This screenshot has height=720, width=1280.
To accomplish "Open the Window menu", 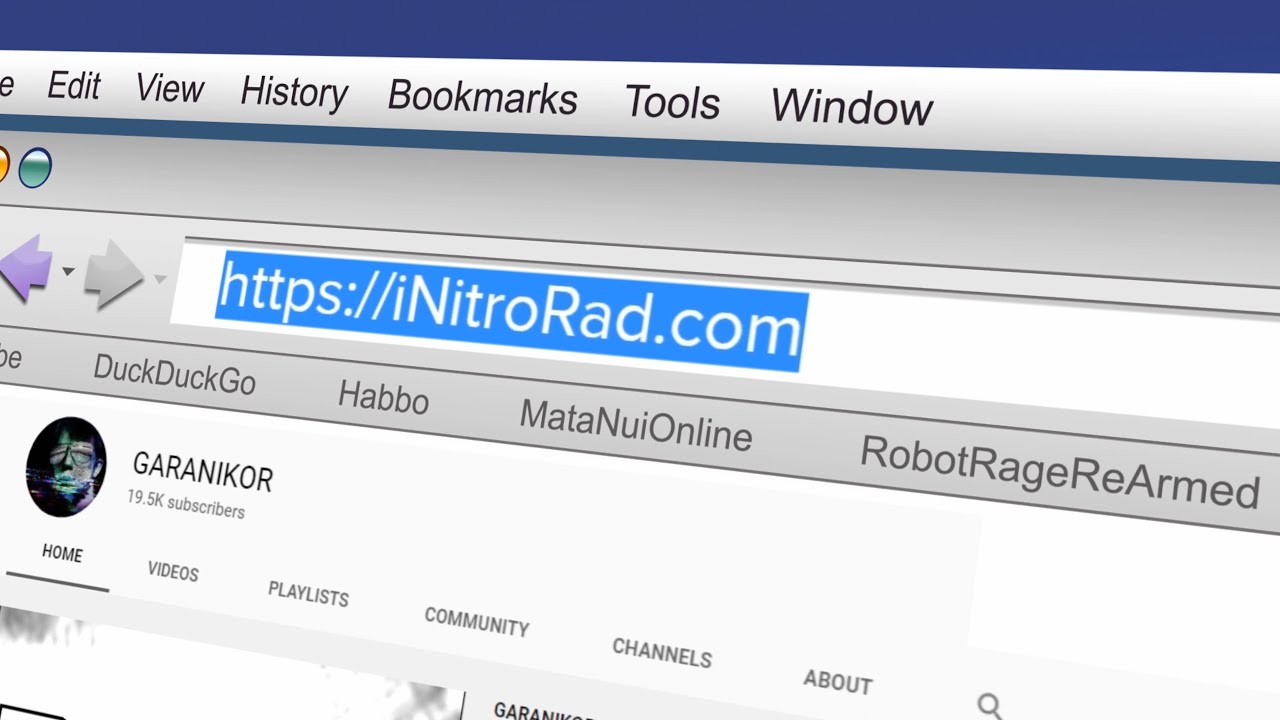I will click(x=851, y=107).
